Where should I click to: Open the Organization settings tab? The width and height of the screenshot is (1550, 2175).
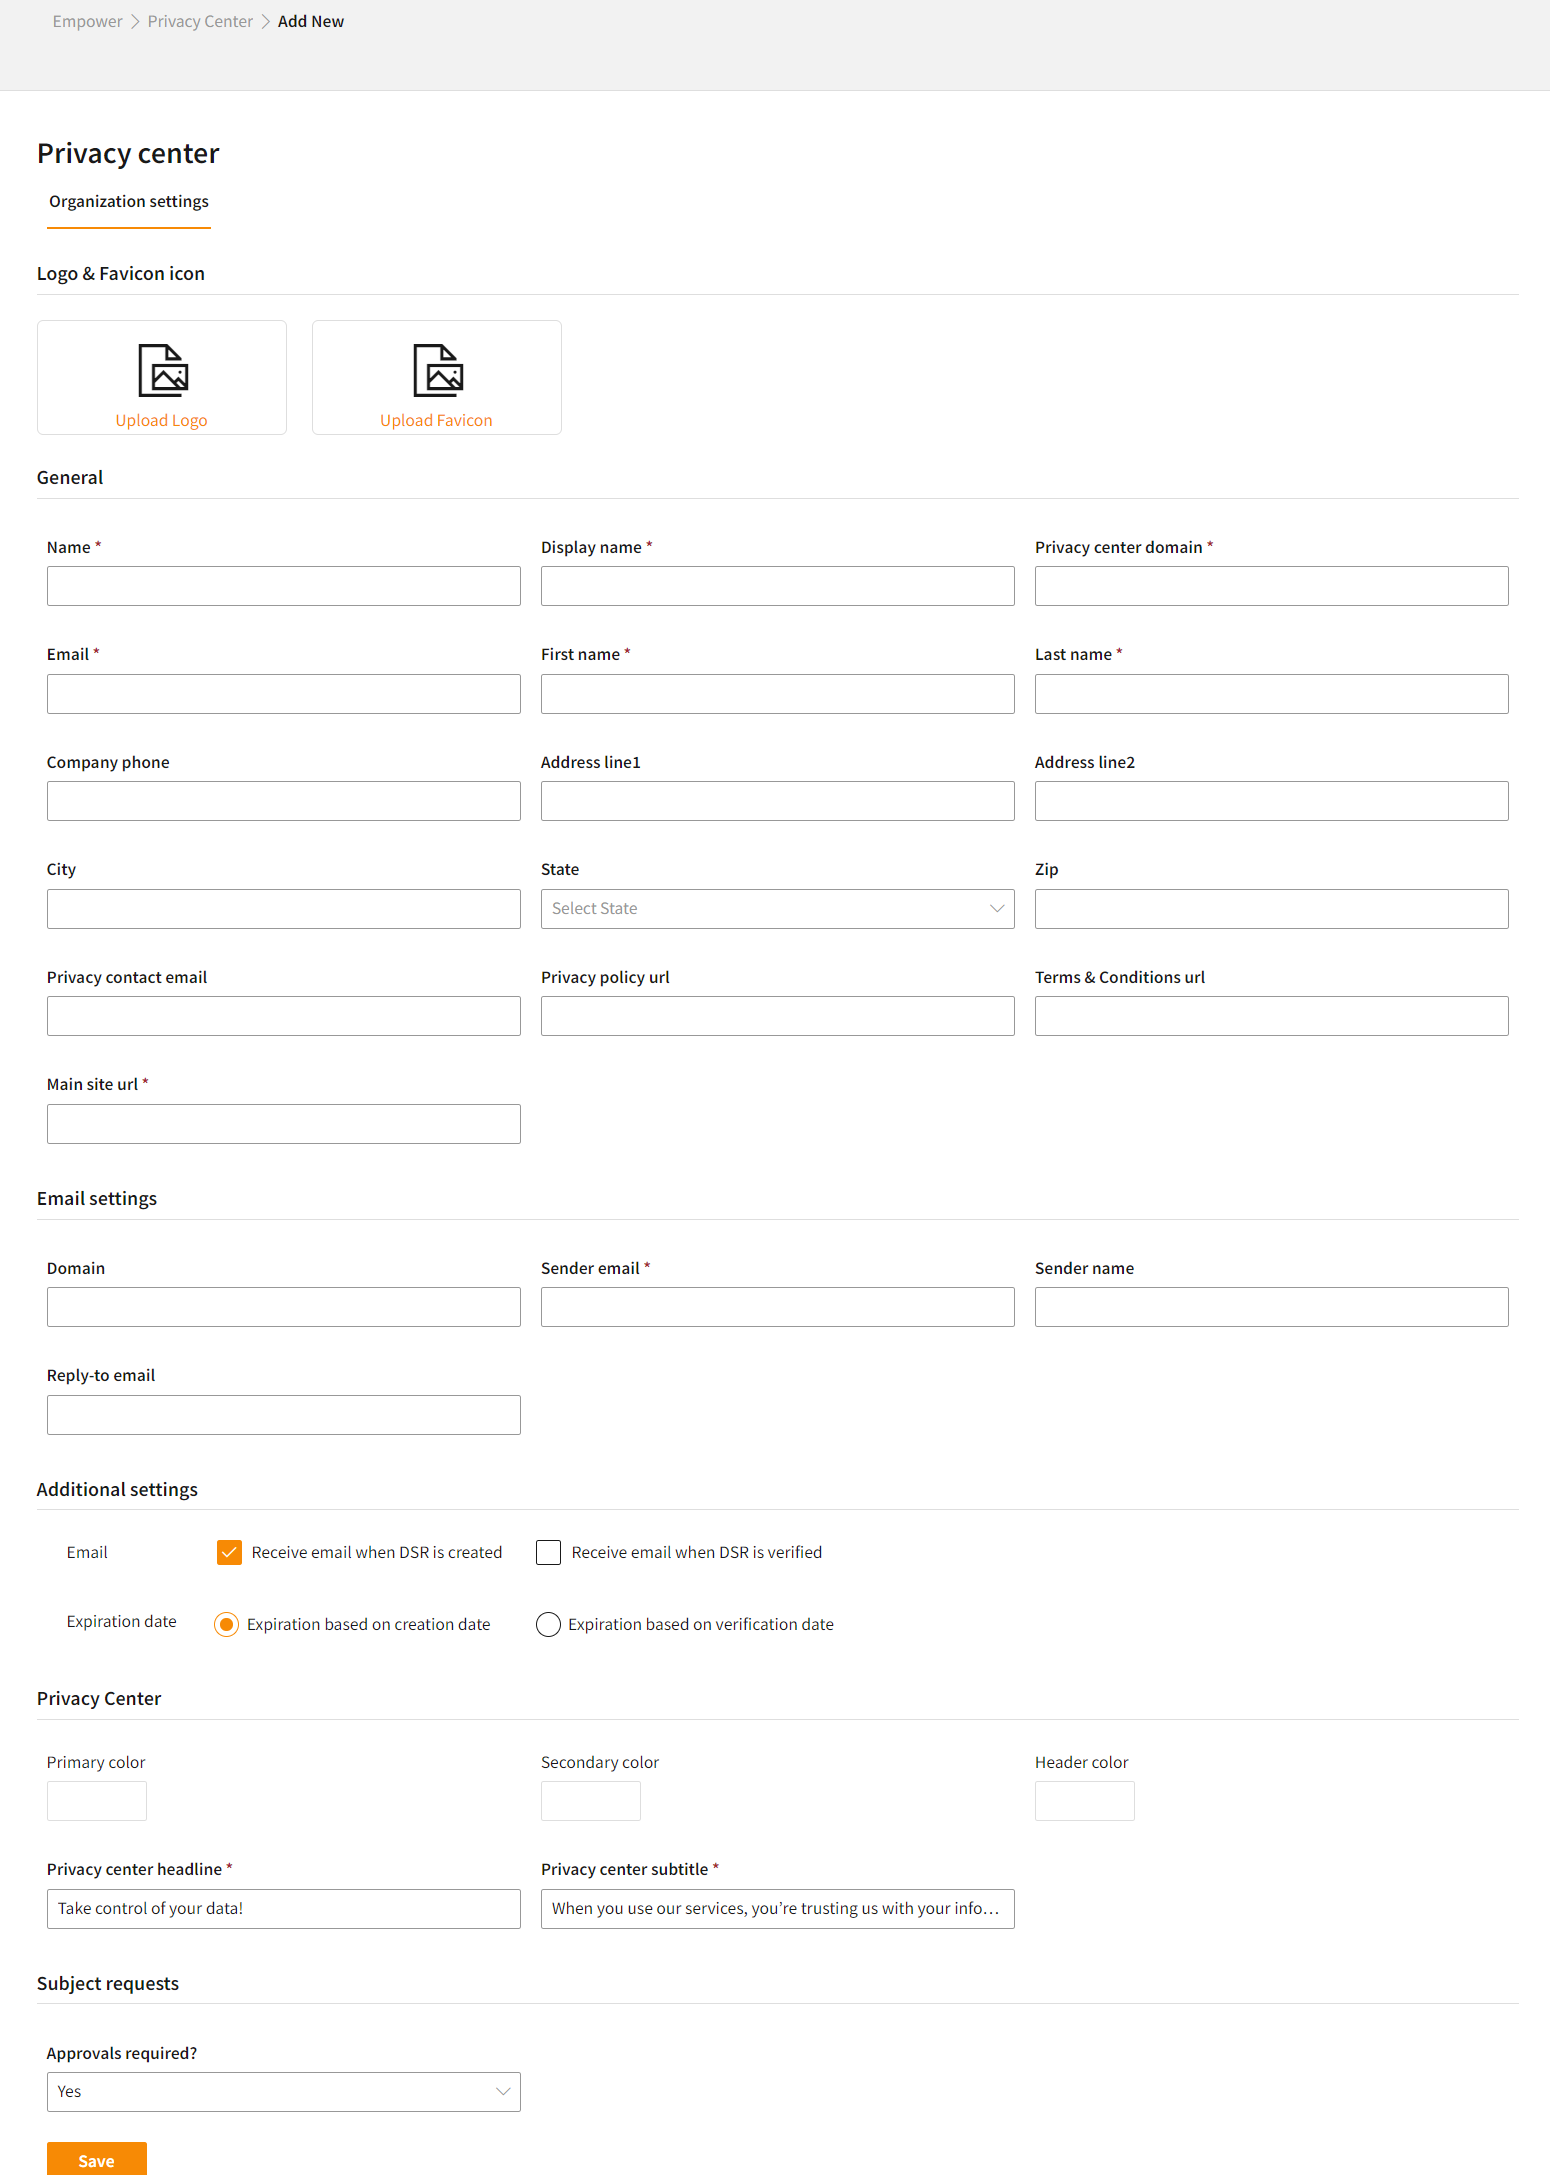click(x=129, y=202)
